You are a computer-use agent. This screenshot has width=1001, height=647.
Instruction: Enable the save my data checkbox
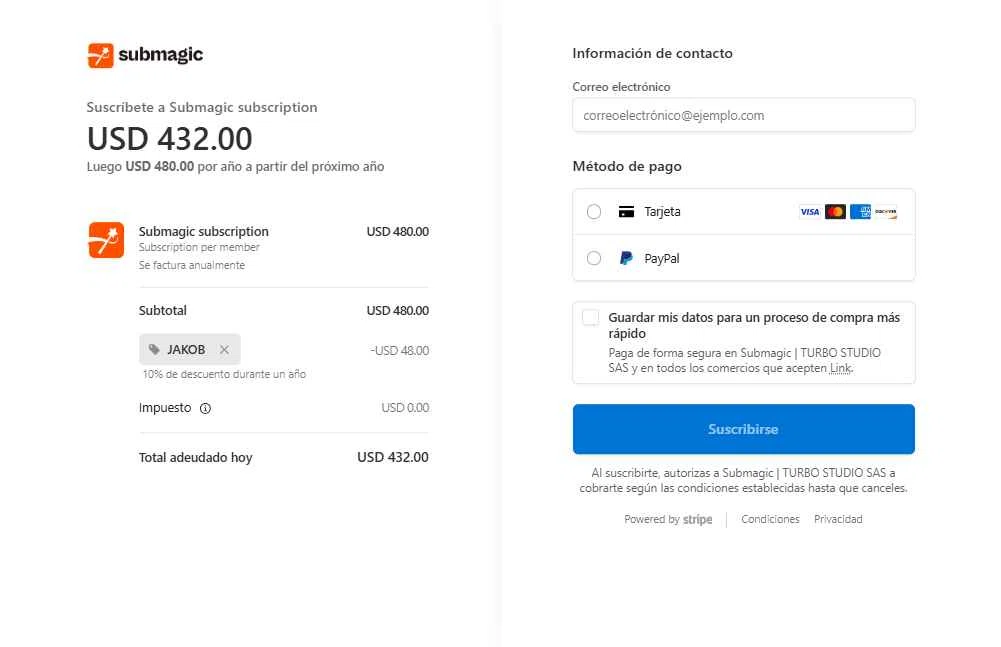pos(591,318)
